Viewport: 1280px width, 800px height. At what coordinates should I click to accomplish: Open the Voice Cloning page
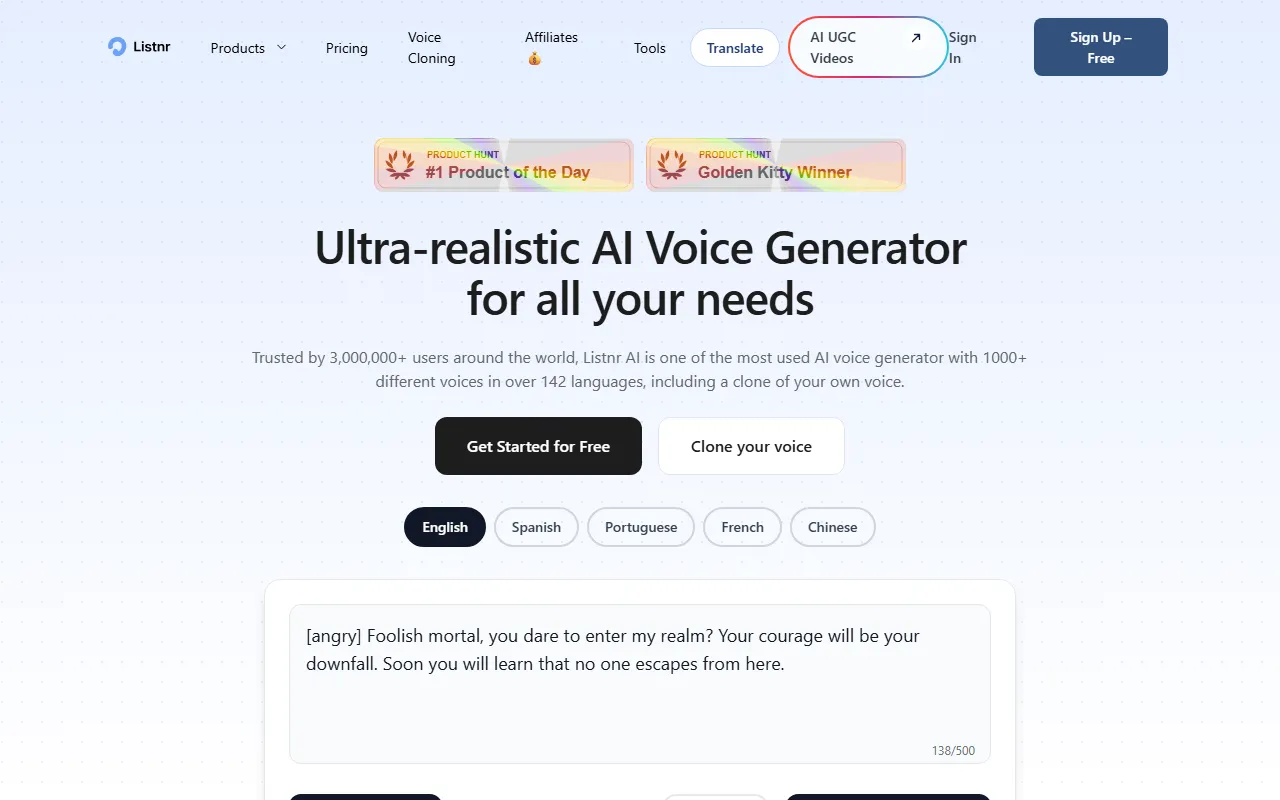(x=432, y=48)
